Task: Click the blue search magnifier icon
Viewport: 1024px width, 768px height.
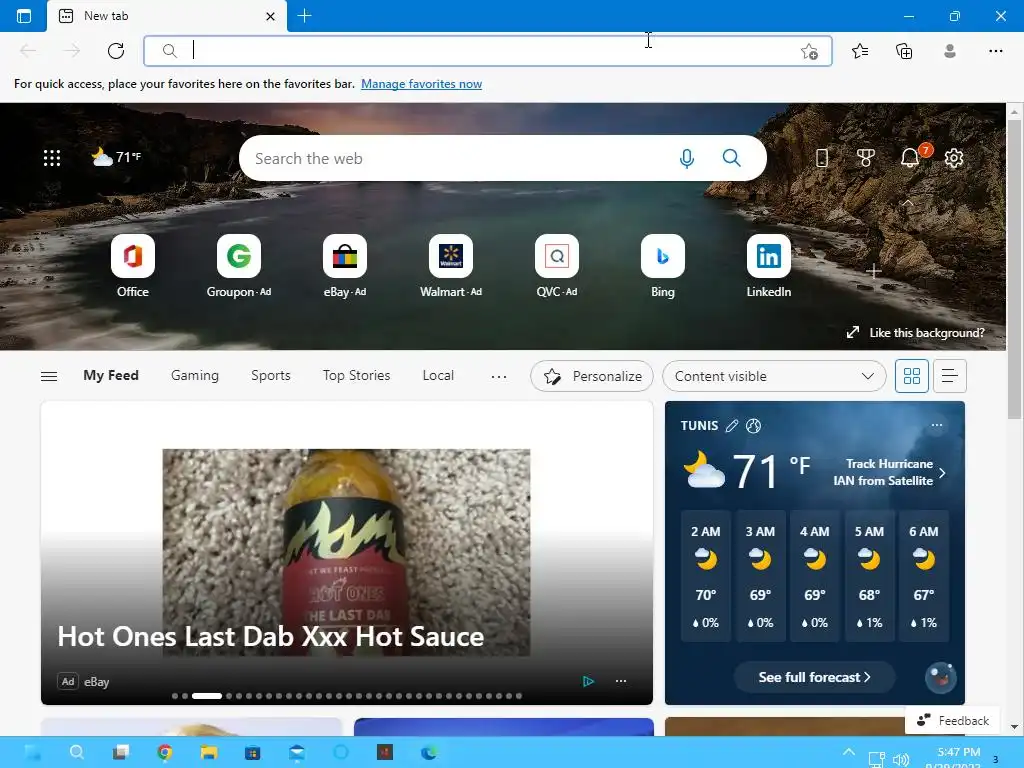Action: 731,158
